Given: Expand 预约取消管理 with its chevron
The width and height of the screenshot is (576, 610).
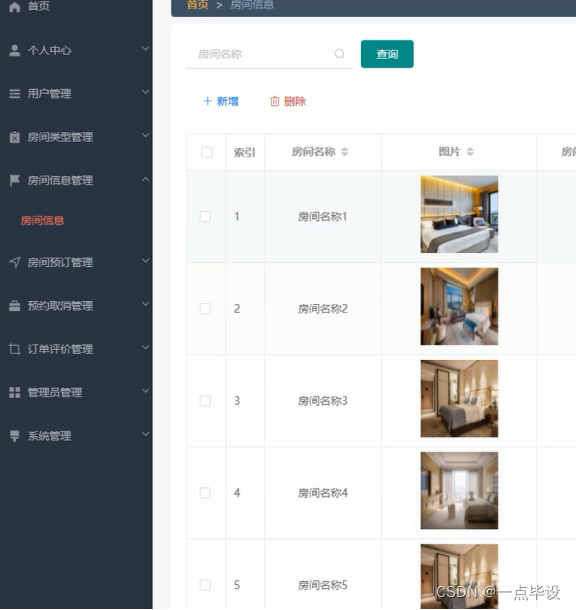Looking at the screenshot, I should coord(145,304).
